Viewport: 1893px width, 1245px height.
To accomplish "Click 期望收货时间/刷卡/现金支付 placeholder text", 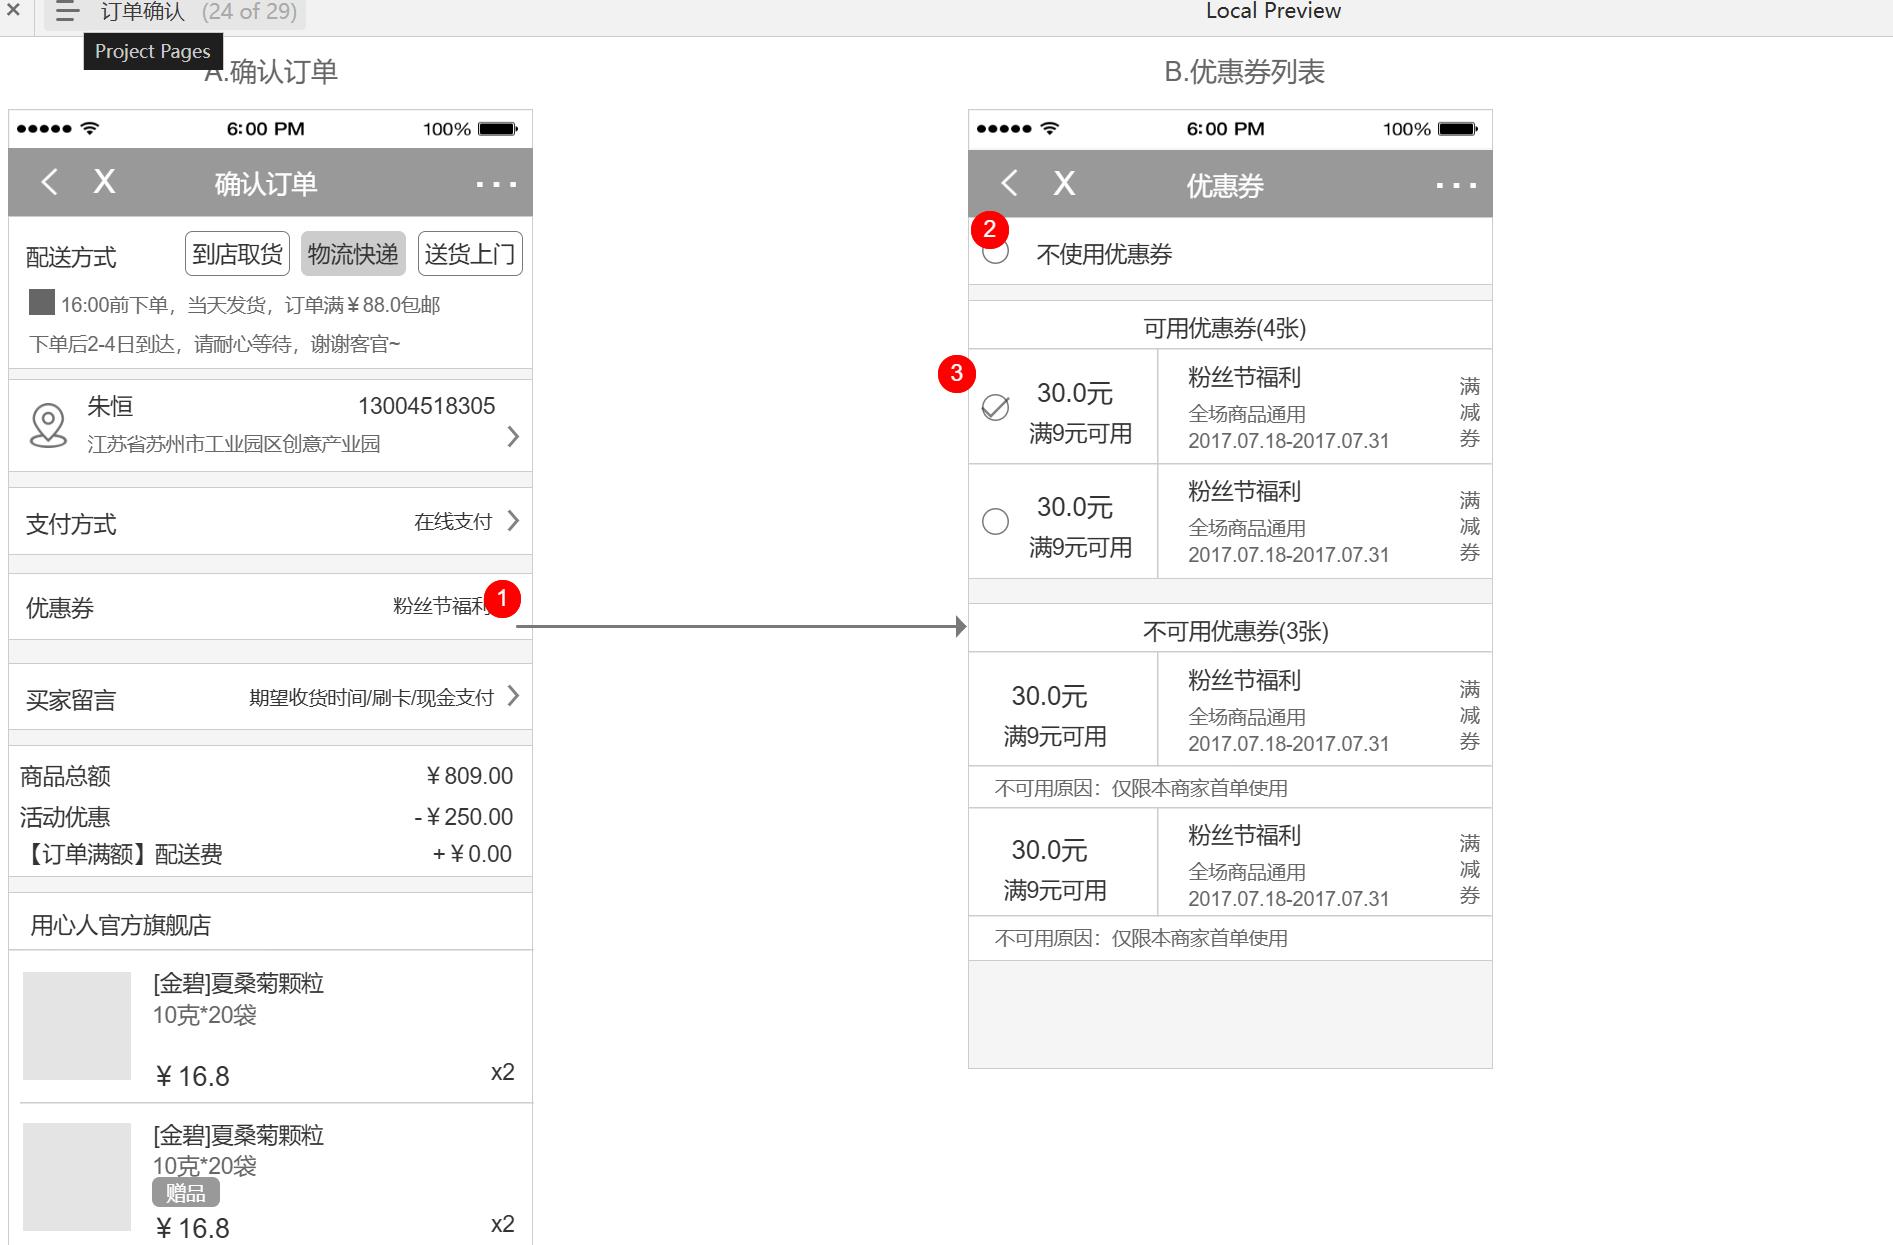I will [371, 698].
